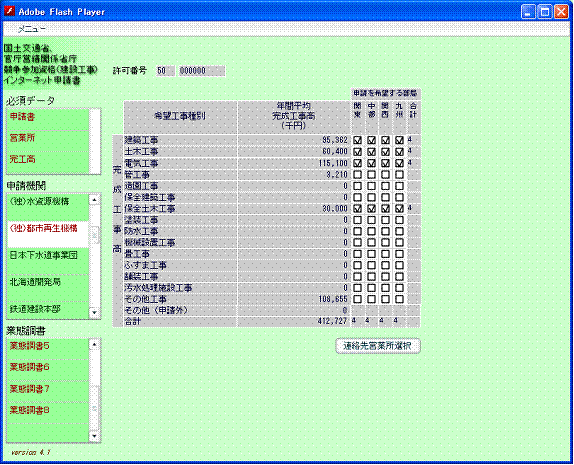Screen dimensions: 574x465
Task: Click scroll-up arrow of 申請機関 list
Action: pos(94,200)
